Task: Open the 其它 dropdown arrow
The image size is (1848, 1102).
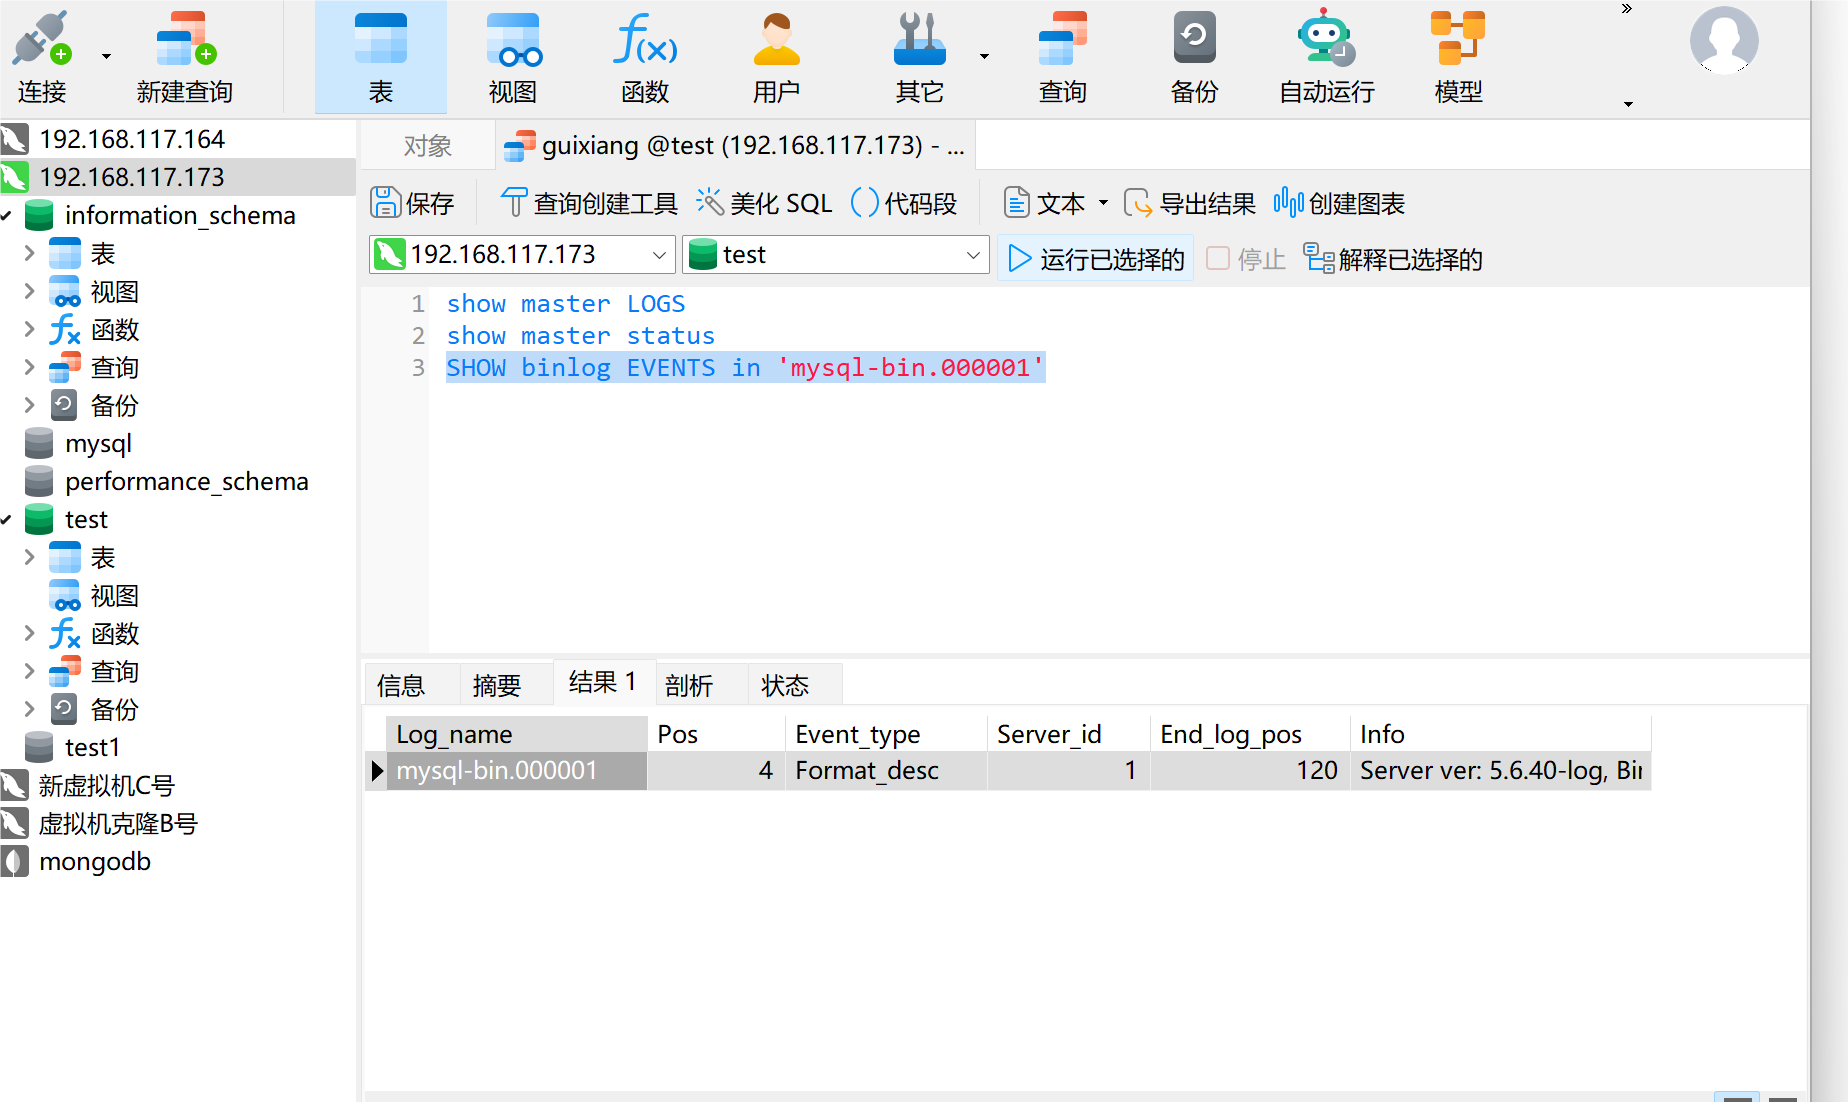Action: 984,57
